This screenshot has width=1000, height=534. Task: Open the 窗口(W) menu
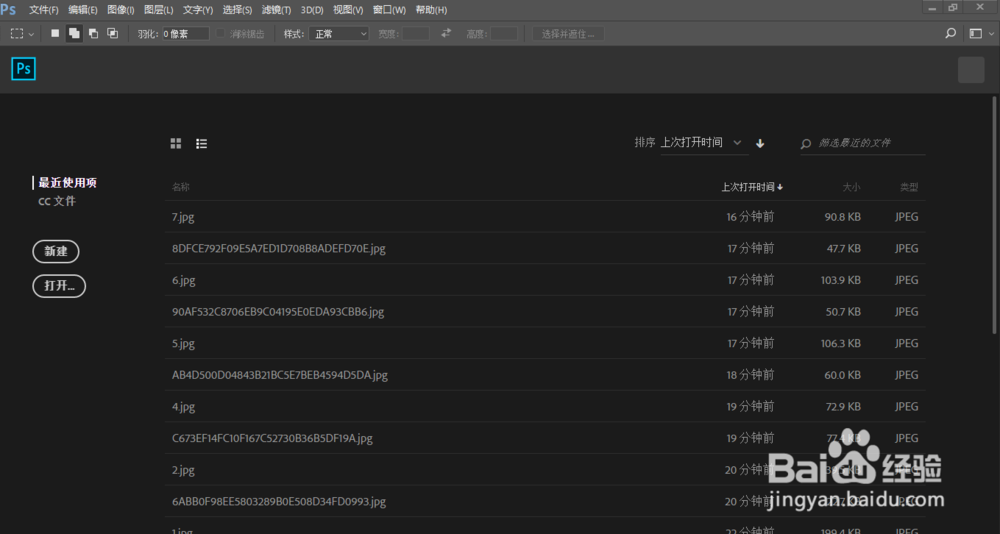[x=389, y=10]
